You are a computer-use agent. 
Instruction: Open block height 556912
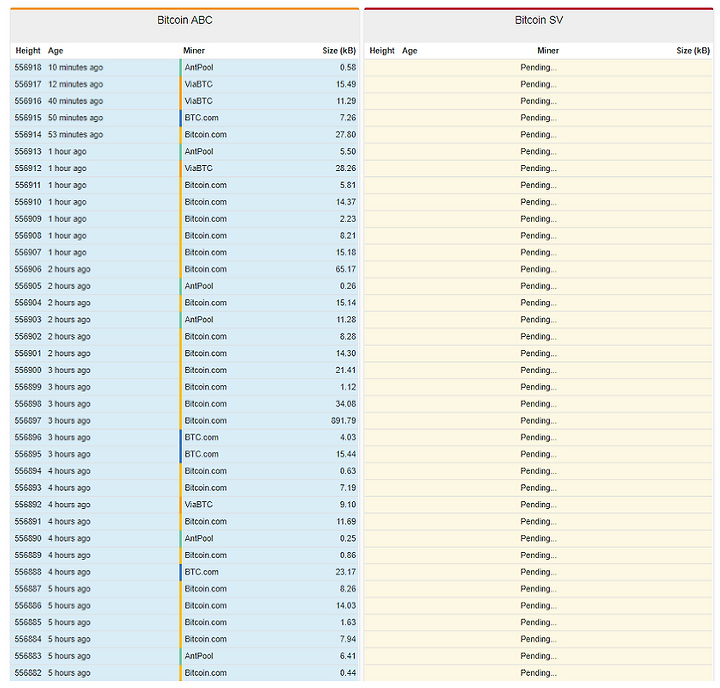tap(28, 169)
